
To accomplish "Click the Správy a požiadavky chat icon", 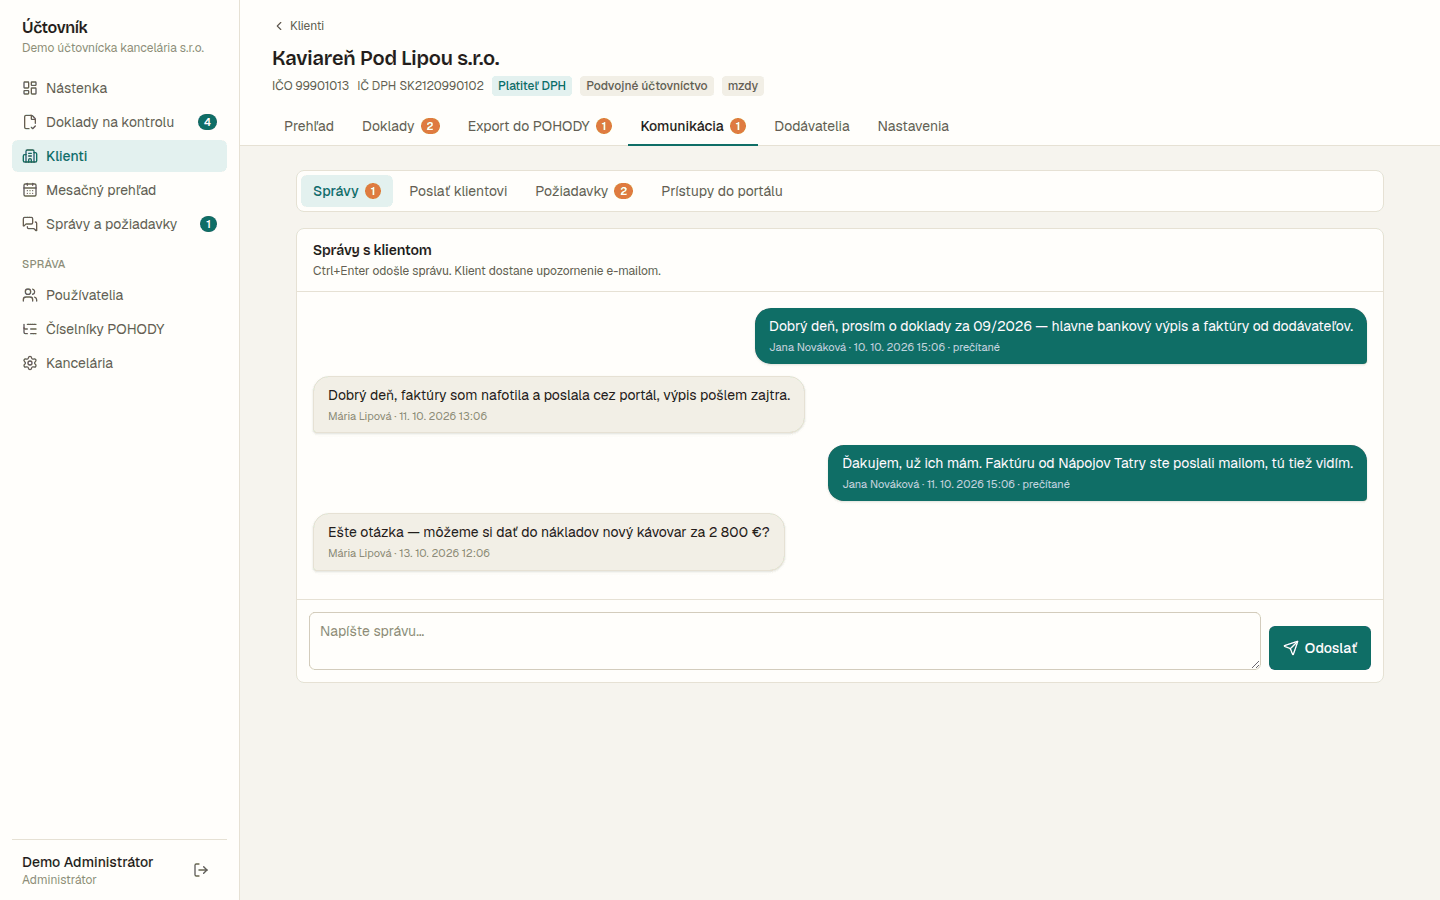I will (30, 224).
